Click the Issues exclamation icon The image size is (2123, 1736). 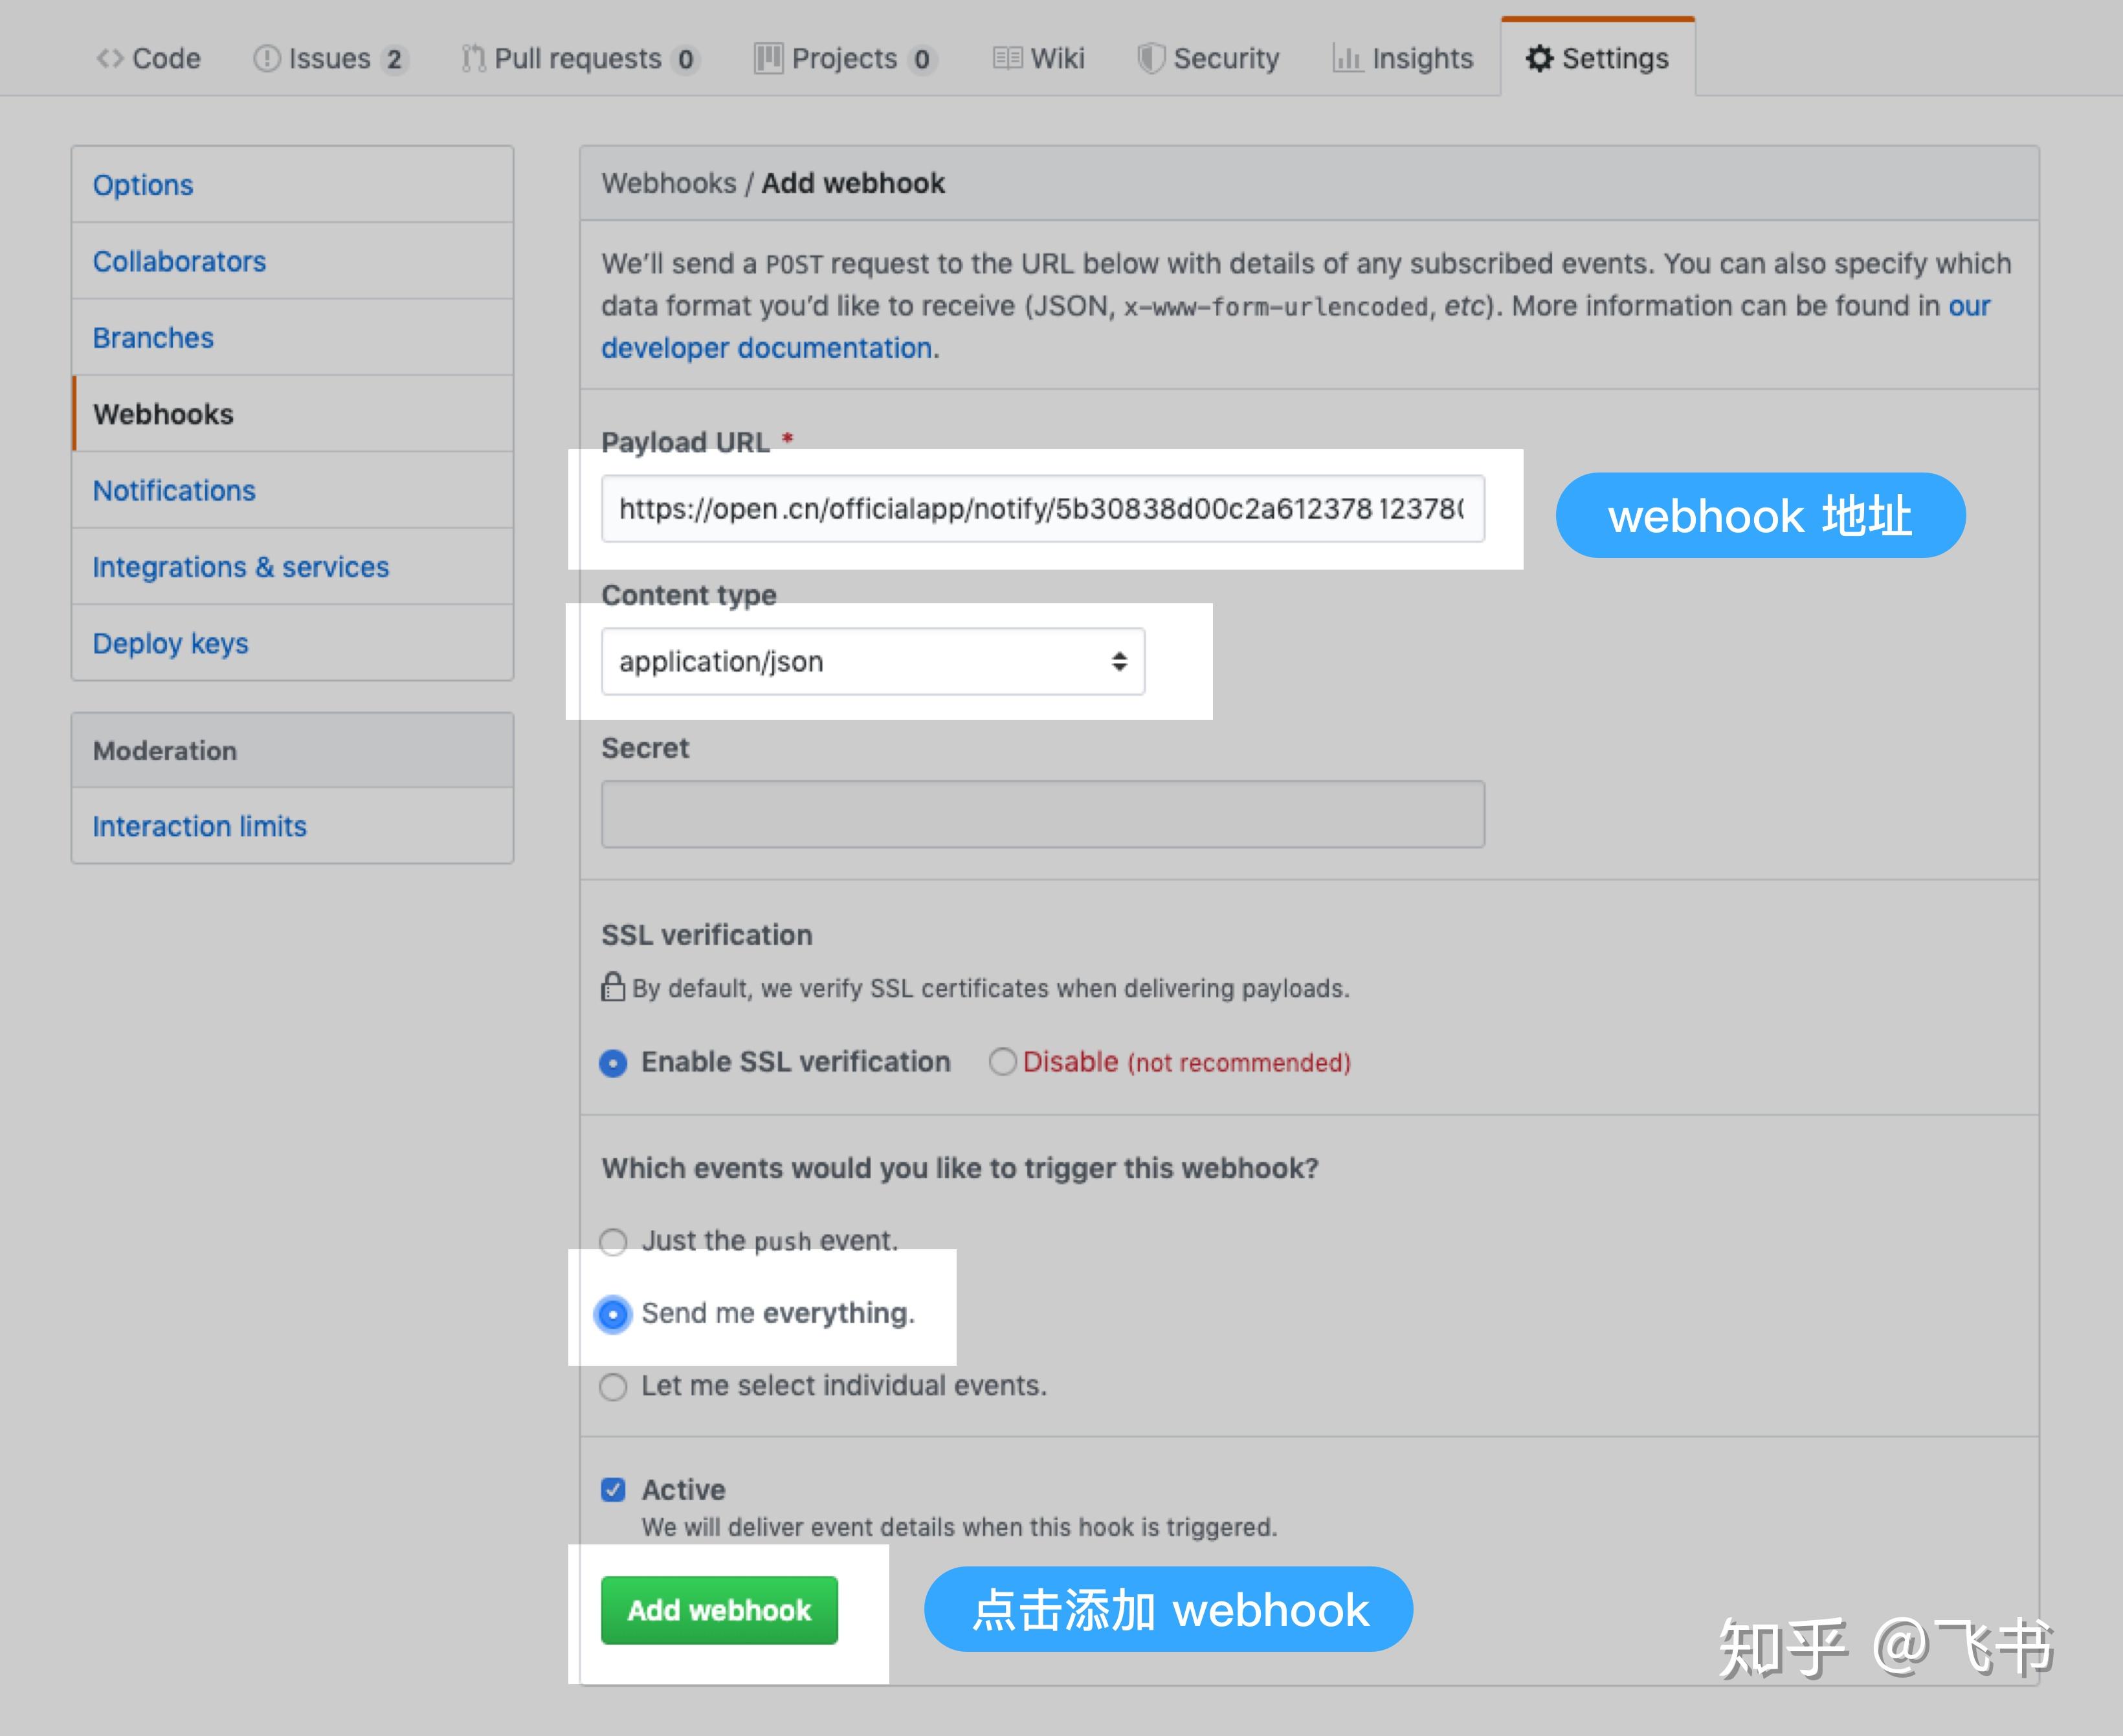click(266, 59)
